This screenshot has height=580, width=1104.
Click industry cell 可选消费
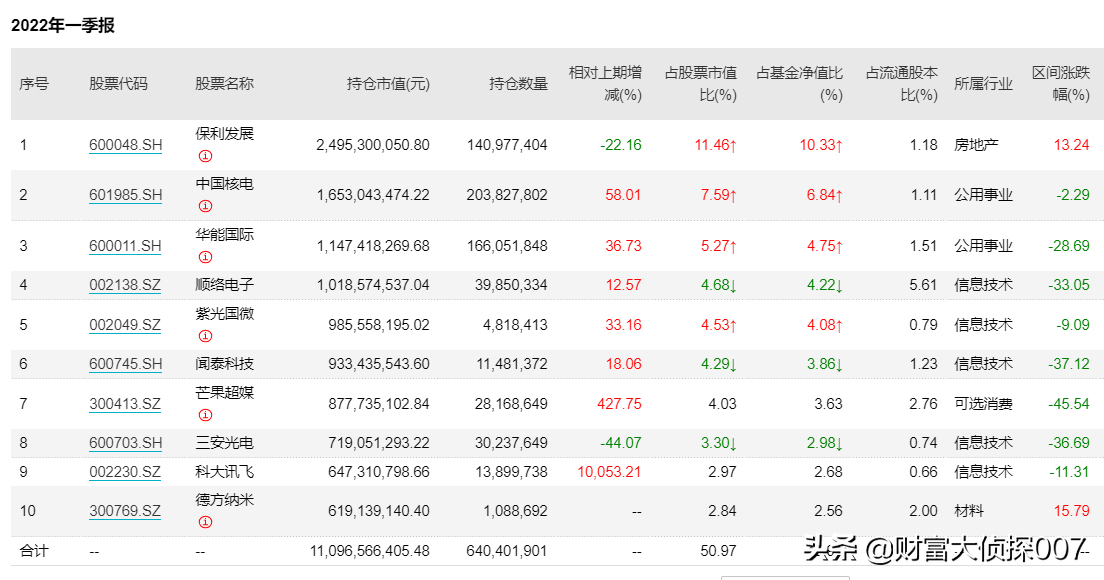984,403
